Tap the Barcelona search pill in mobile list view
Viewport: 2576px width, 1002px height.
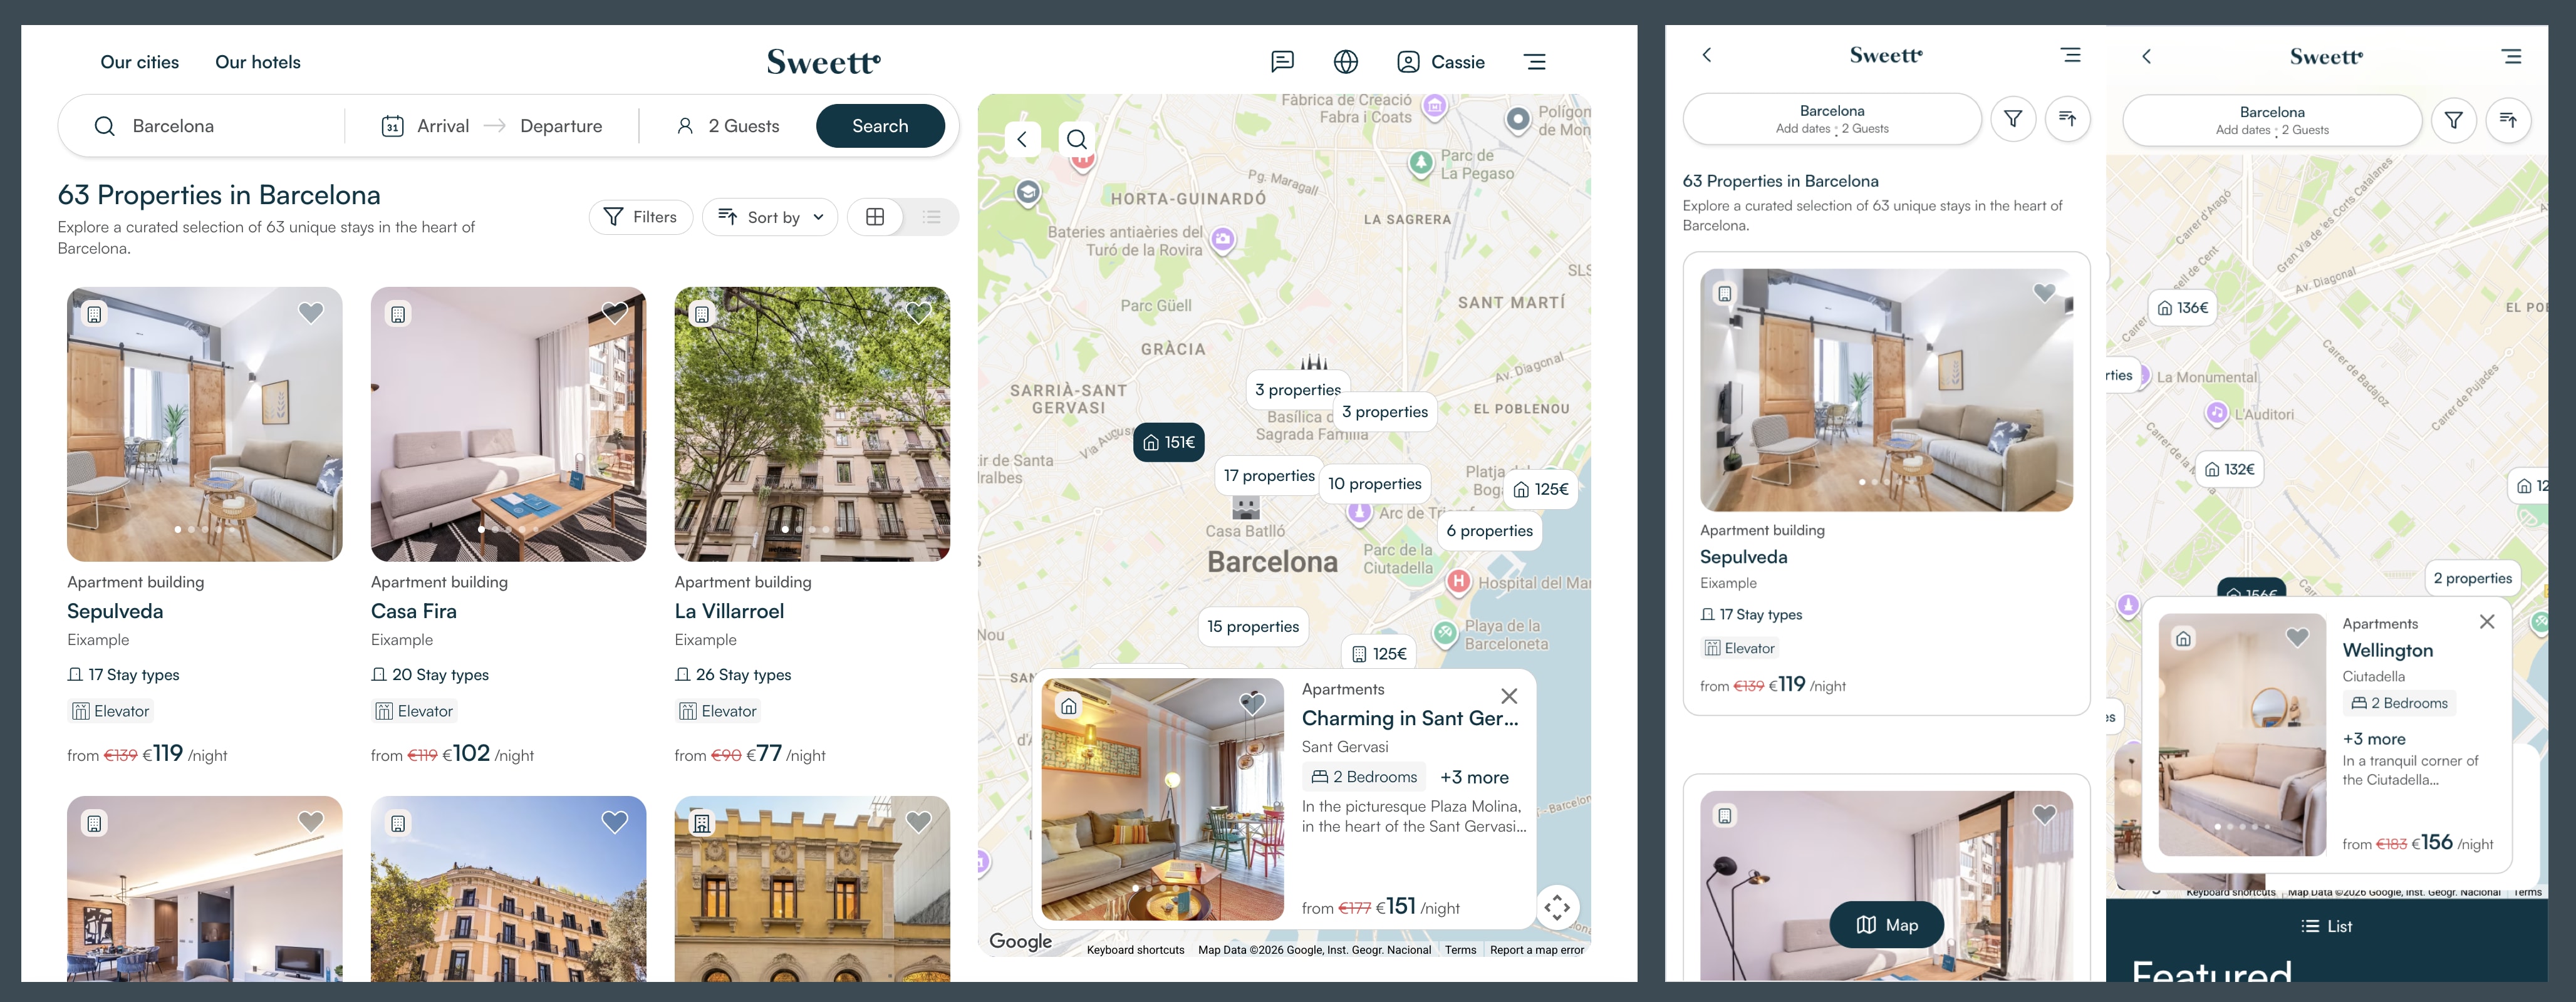coord(1832,119)
